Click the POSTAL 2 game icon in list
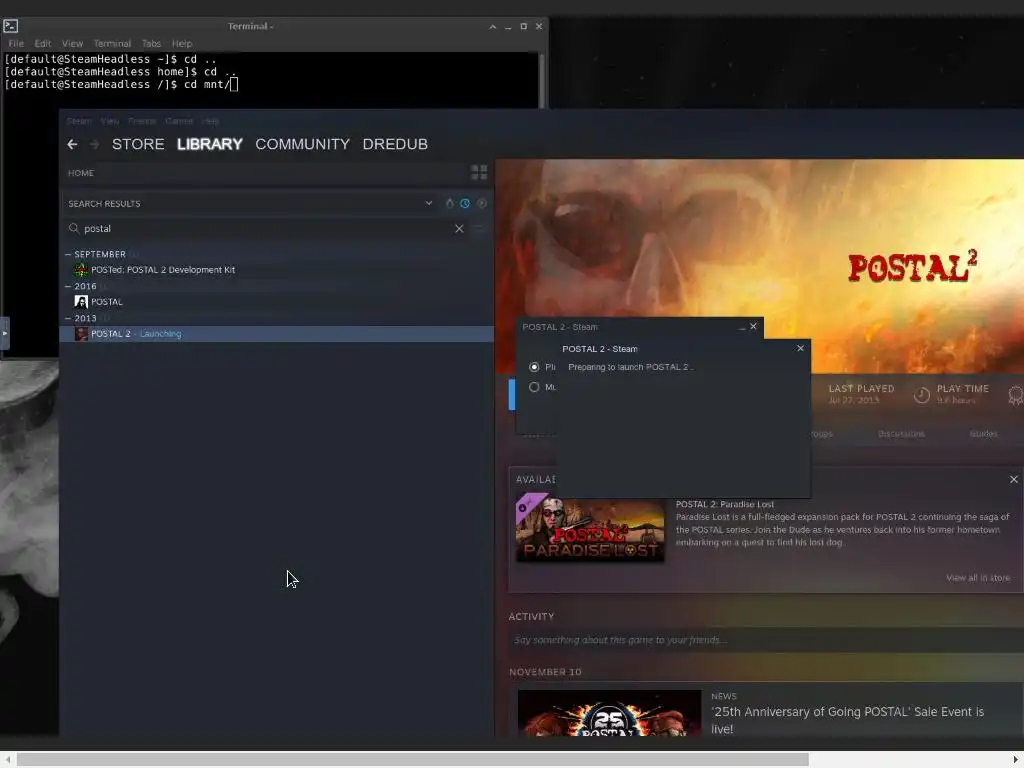The width and height of the screenshot is (1024, 768). coord(81,334)
